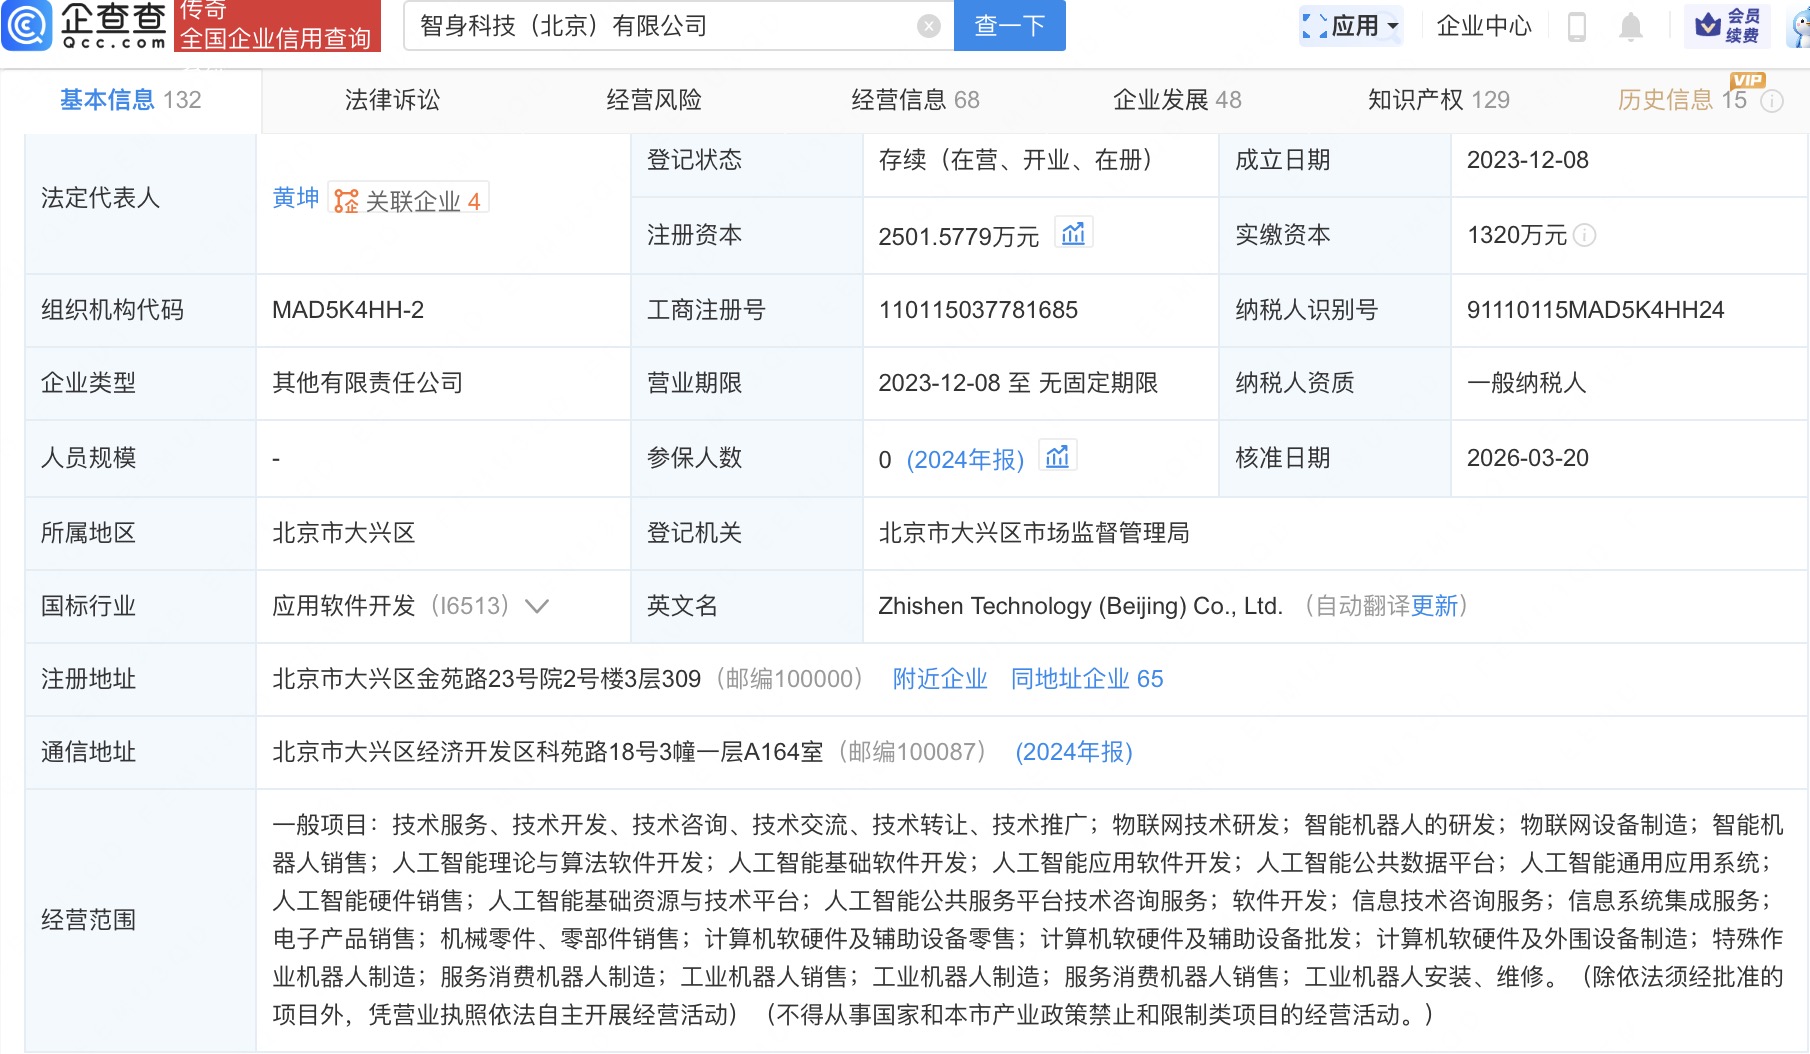Show paid-in capital info icon
The height and width of the screenshot is (1054, 1810).
[1585, 235]
